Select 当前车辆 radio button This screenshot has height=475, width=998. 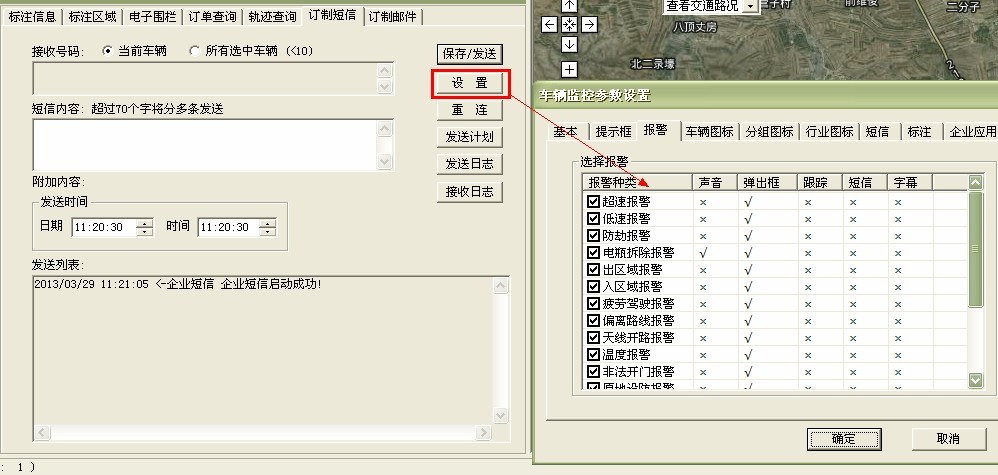(x=108, y=51)
